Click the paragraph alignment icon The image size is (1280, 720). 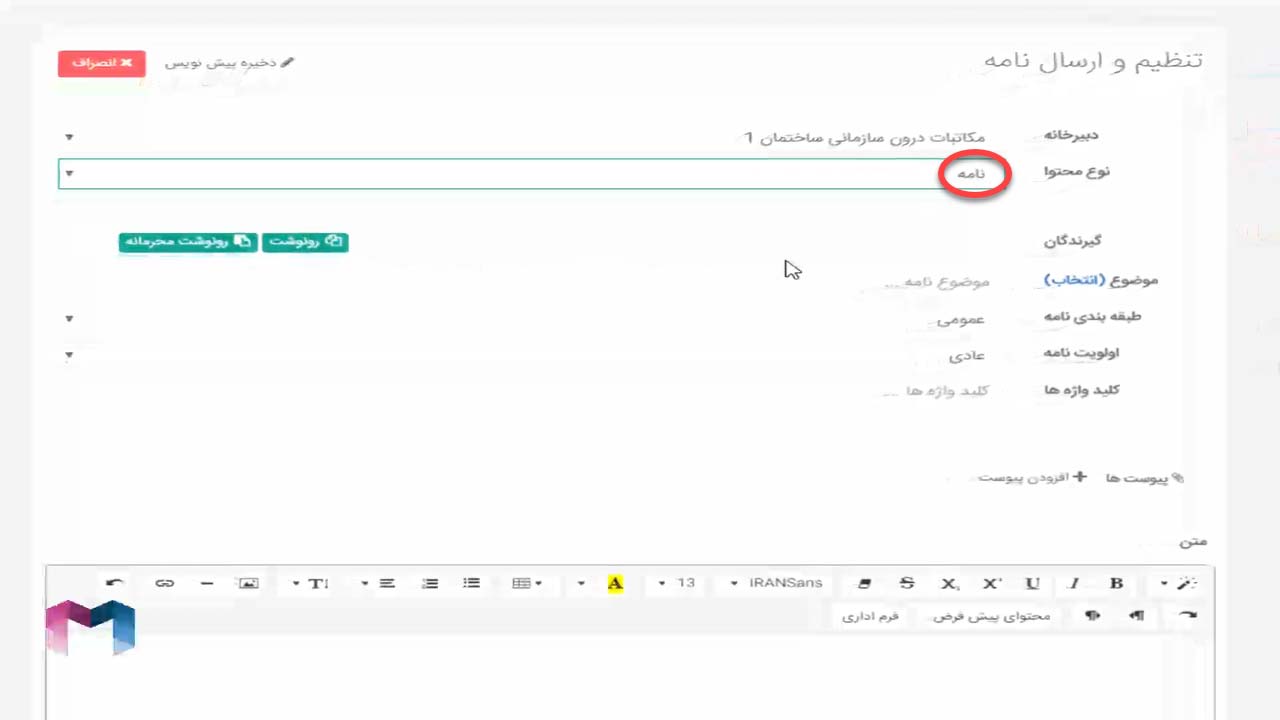pos(387,583)
